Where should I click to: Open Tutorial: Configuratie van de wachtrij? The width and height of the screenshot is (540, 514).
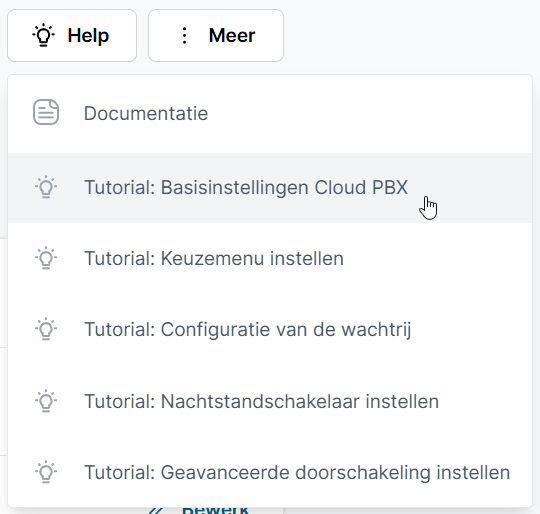pyautogui.click(x=270, y=329)
